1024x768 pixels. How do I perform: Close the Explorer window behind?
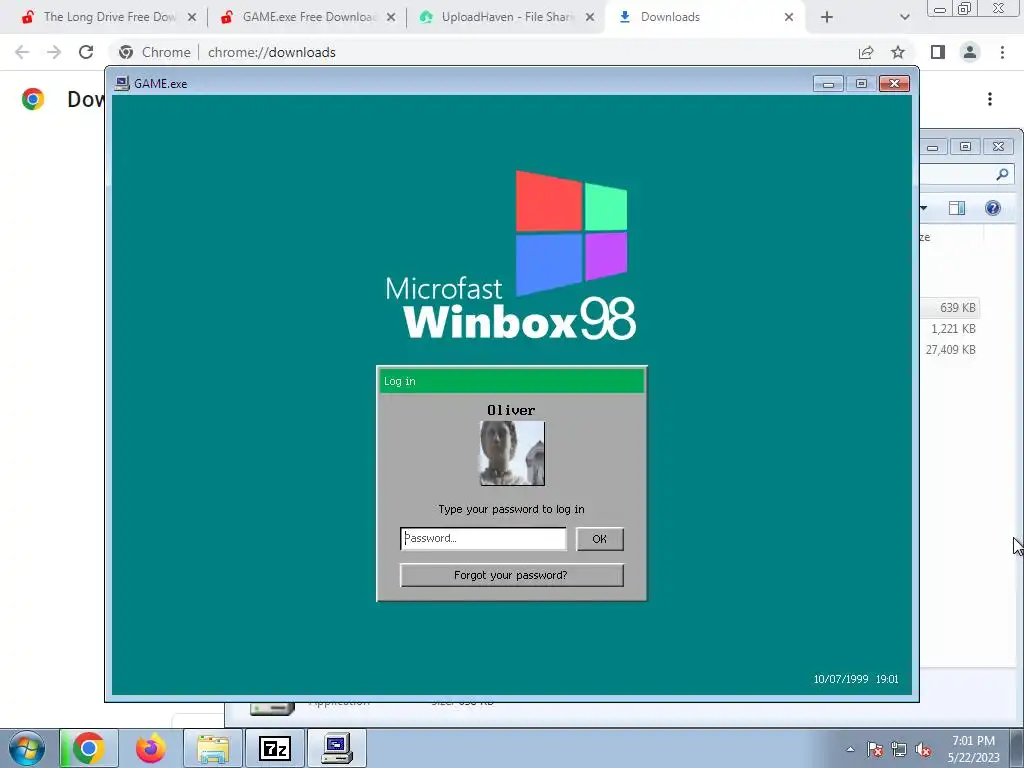tap(998, 147)
